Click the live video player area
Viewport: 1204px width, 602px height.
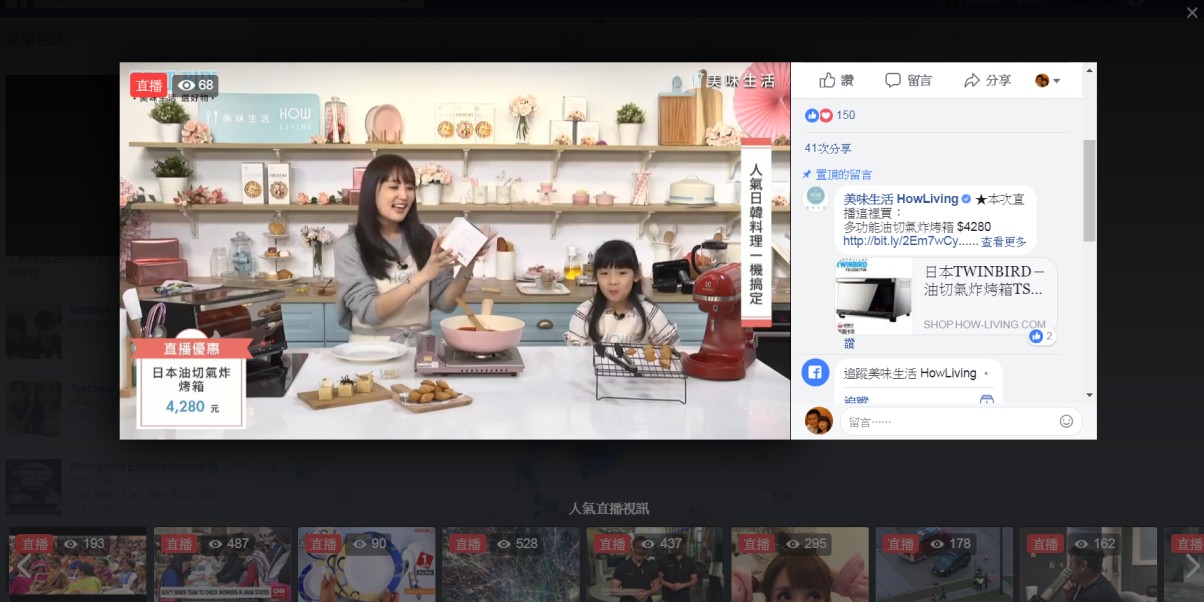click(455, 250)
